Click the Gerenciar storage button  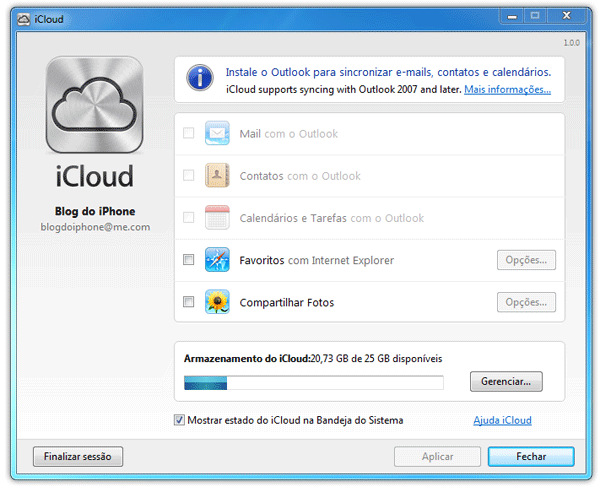pyautogui.click(x=506, y=381)
